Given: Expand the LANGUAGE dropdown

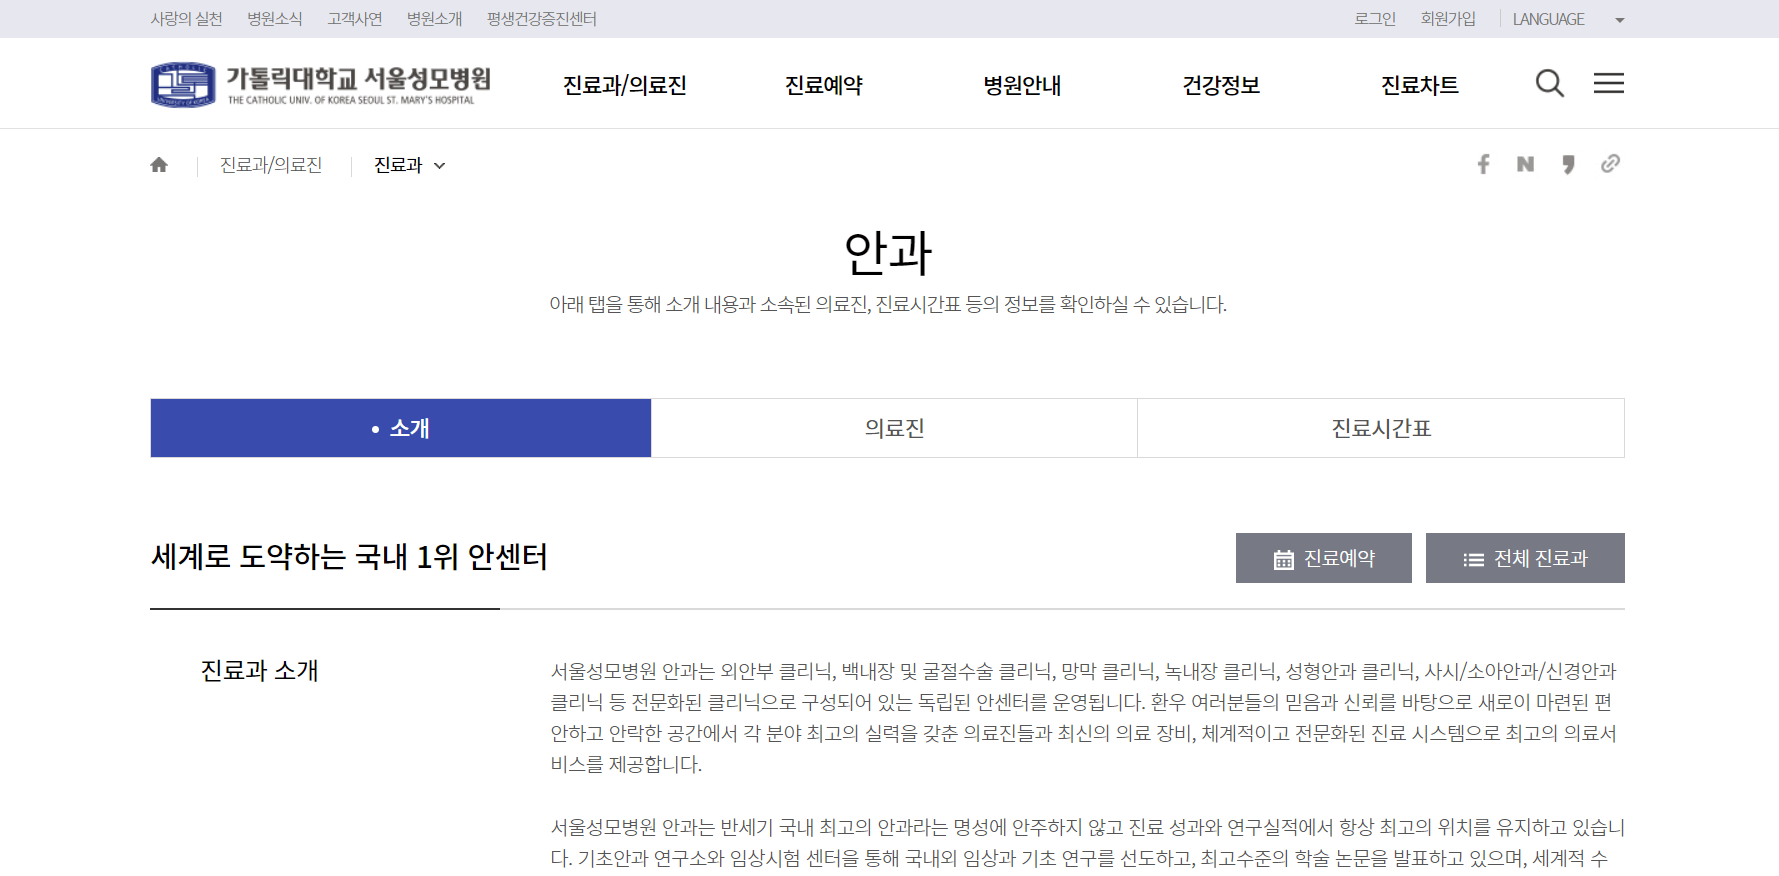Looking at the screenshot, I should pyautogui.click(x=1568, y=19).
